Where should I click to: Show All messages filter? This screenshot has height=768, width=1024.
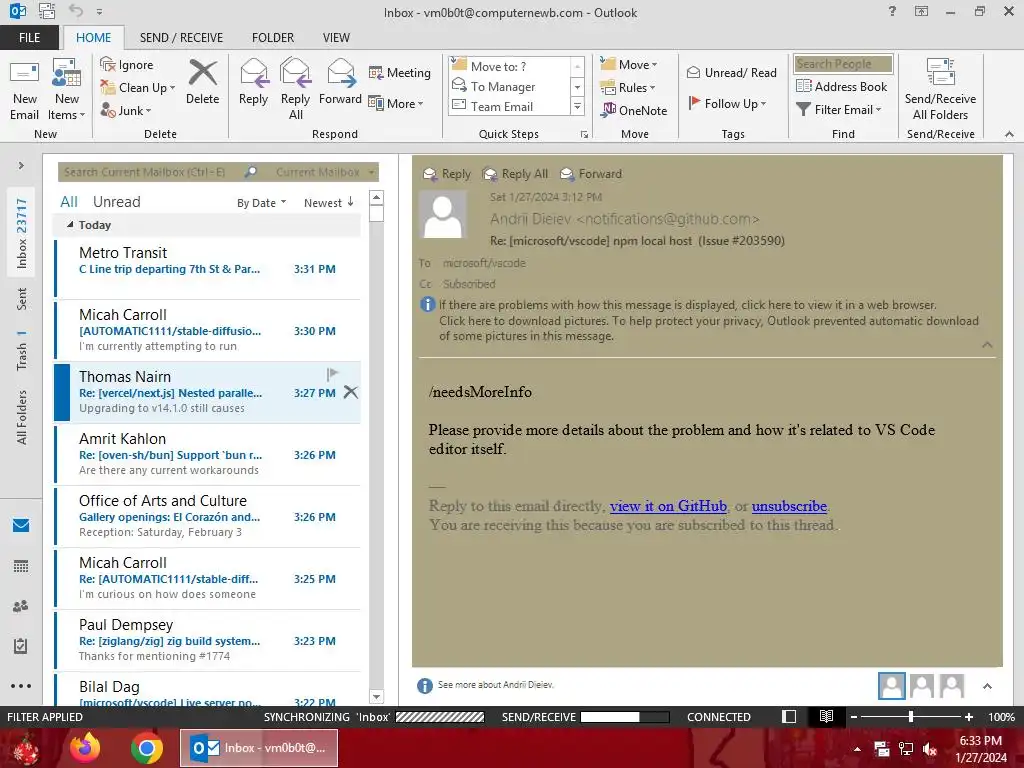(x=69, y=202)
